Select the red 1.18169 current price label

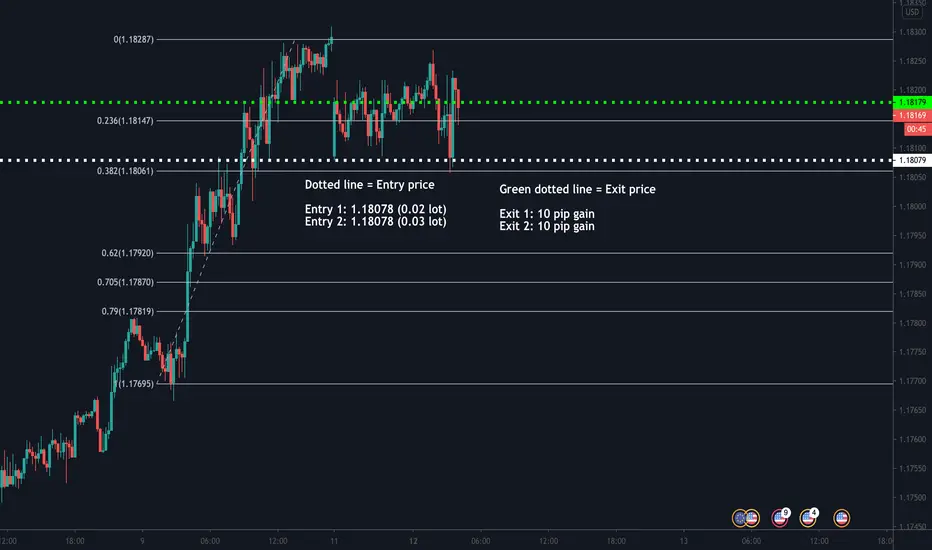[x=912, y=115]
